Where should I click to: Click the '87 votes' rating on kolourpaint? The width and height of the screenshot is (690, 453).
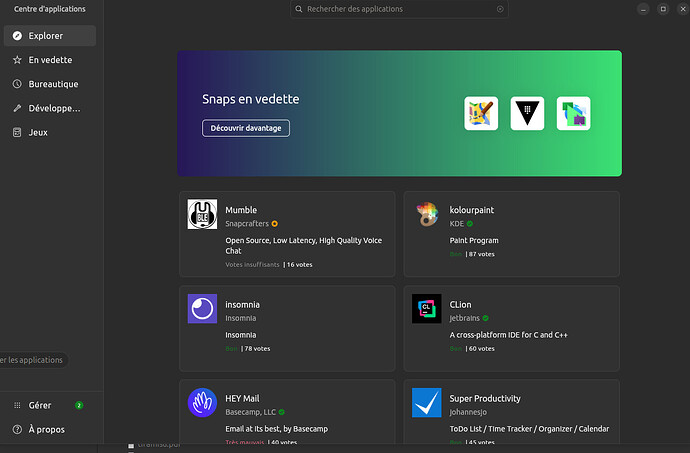coord(482,254)
